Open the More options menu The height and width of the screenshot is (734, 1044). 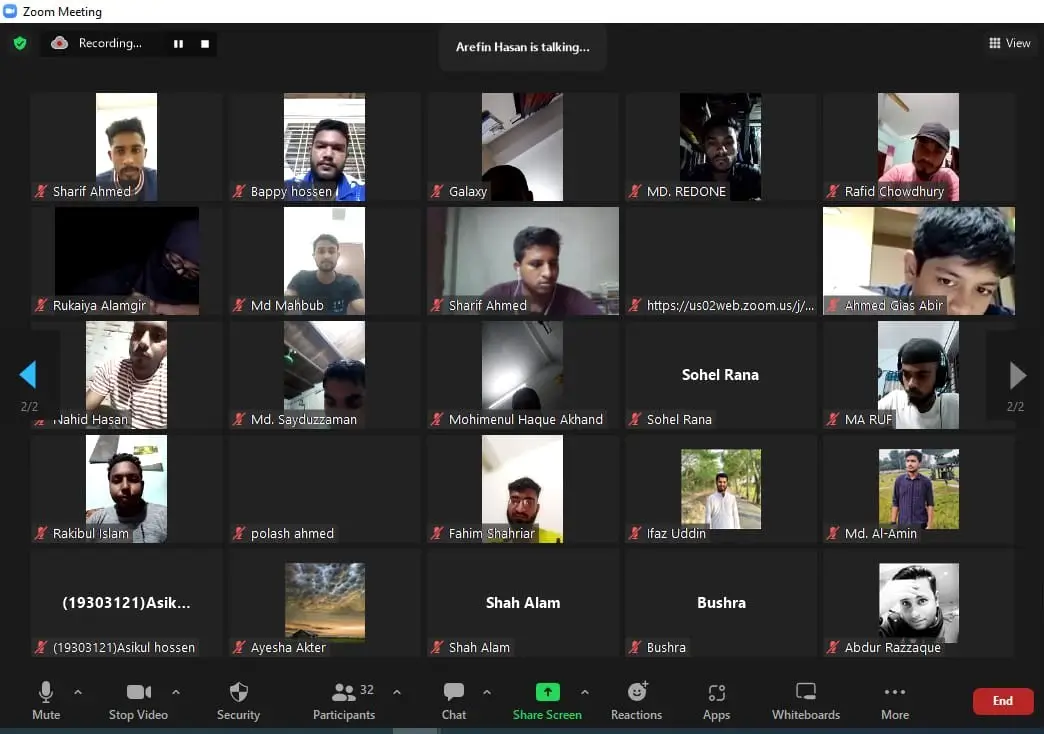pos(895,700)
